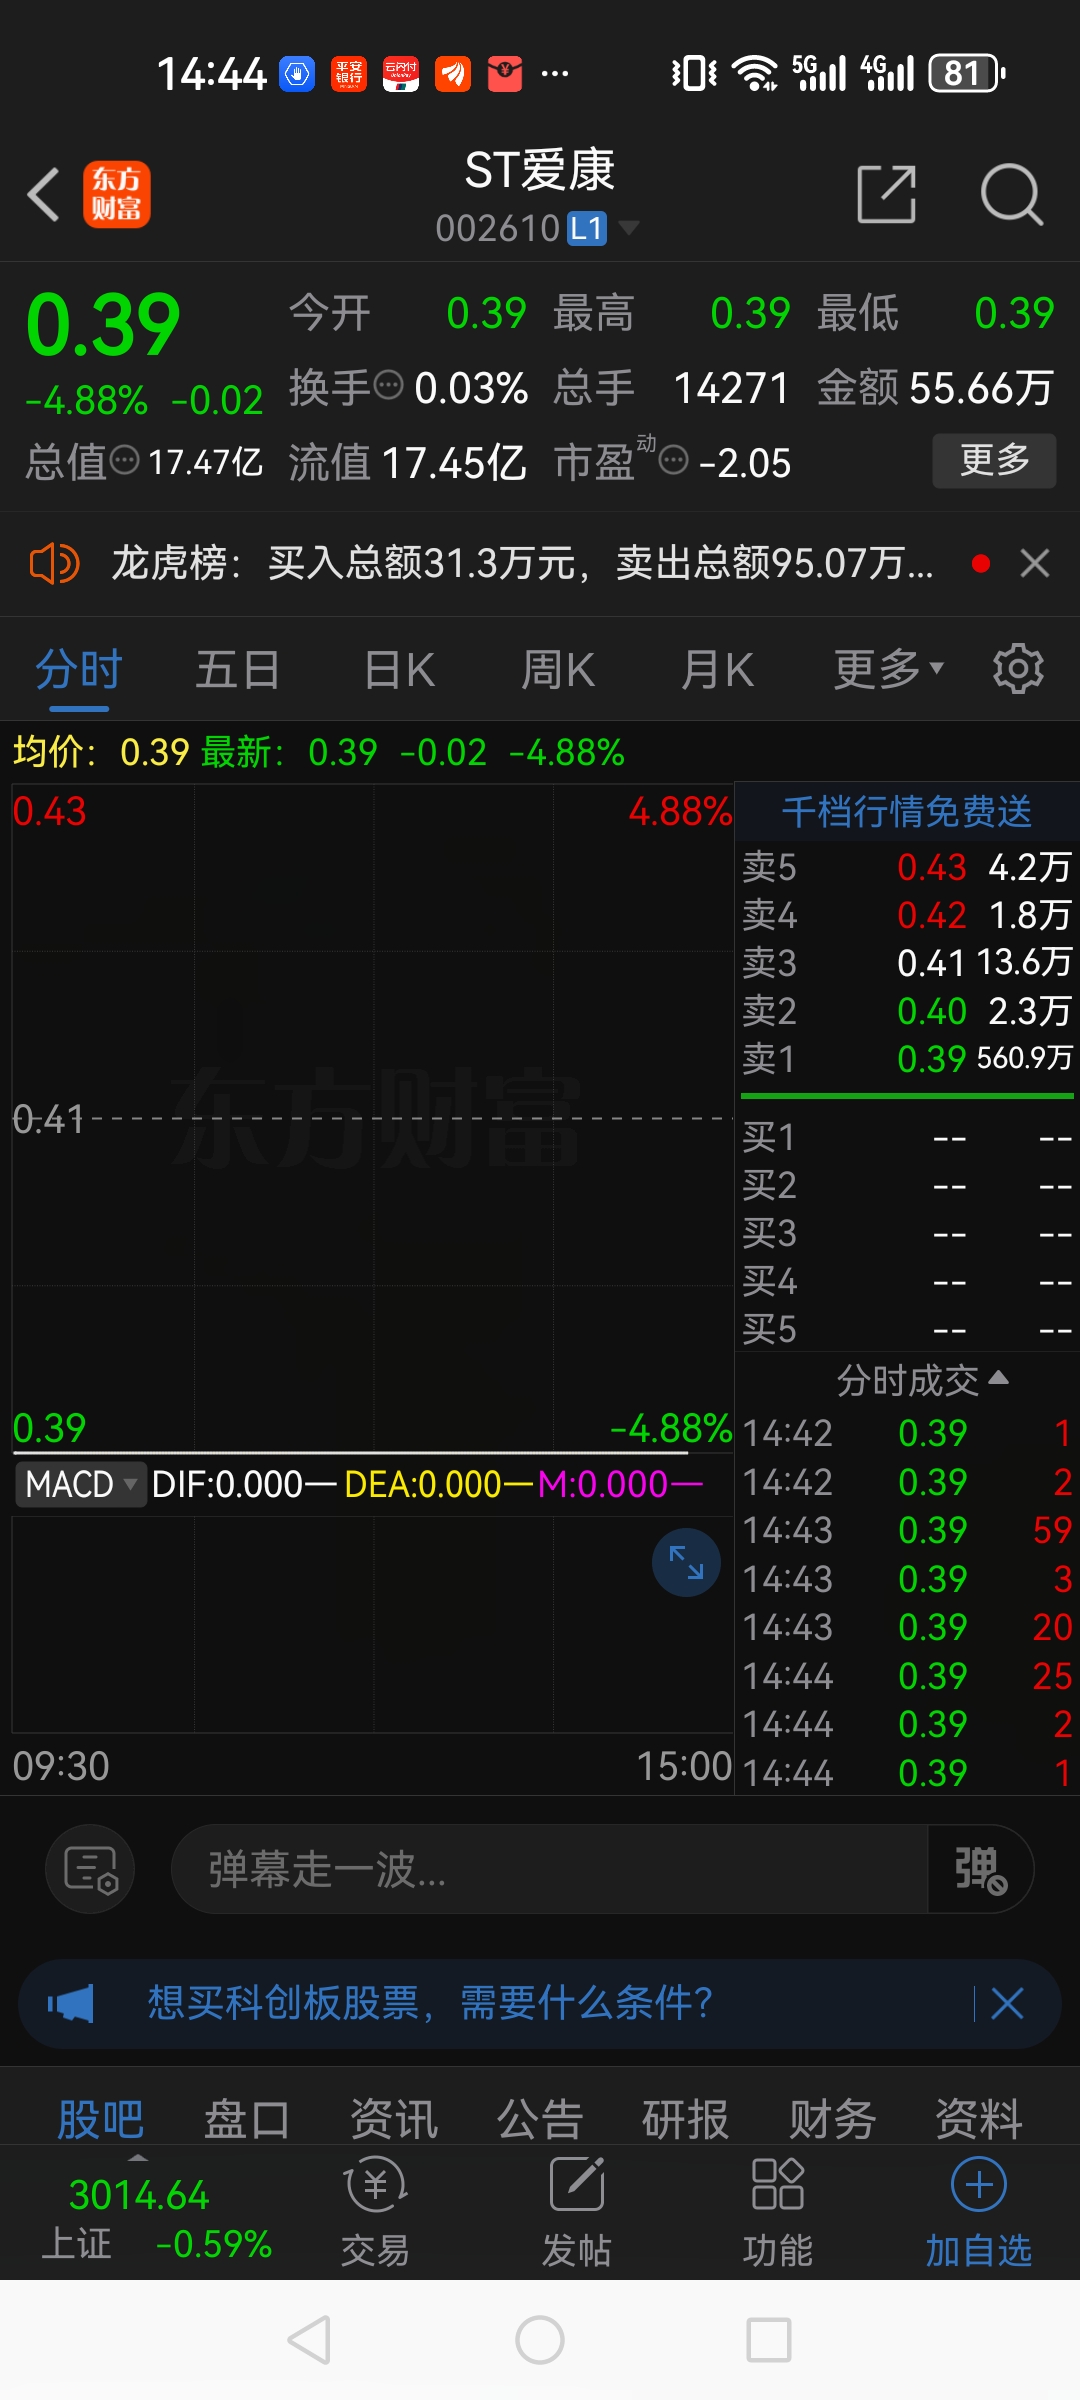
Task: Open chart settings gear icon
Action: click(x=1018, y=669)
